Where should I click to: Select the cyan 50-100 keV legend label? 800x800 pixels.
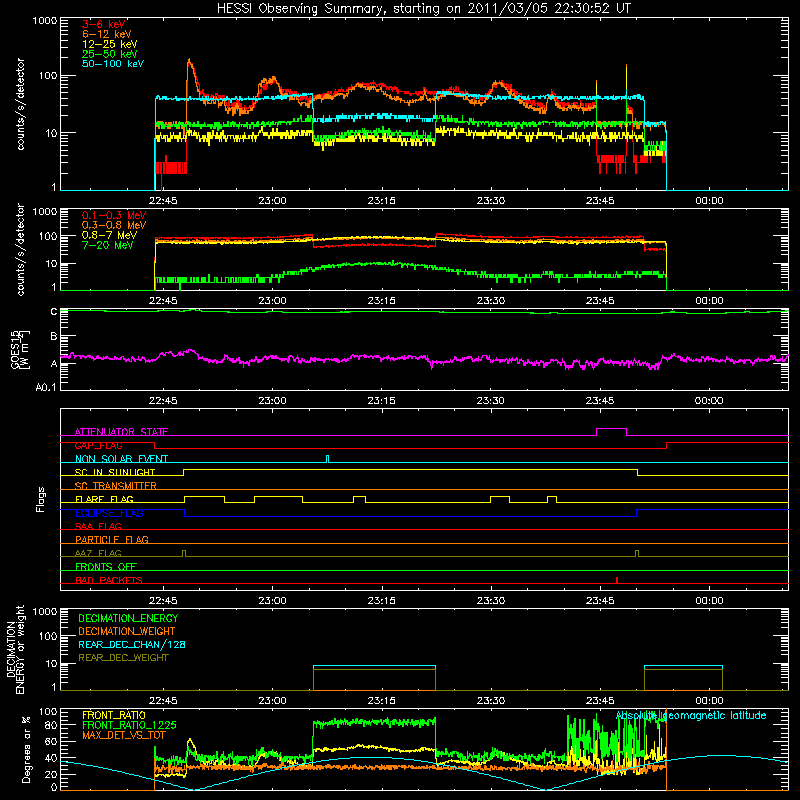tap(113, 64)
